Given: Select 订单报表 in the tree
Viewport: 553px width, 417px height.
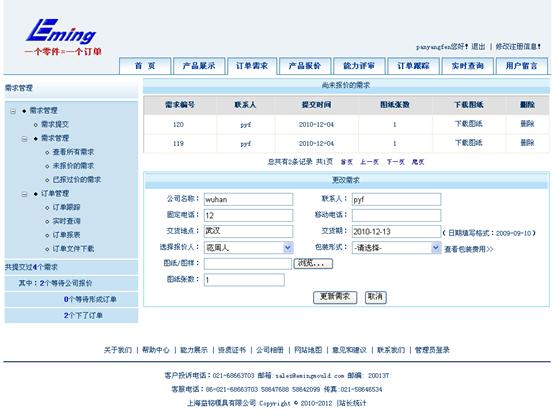Looking at the screenshot, I should 66,235.
